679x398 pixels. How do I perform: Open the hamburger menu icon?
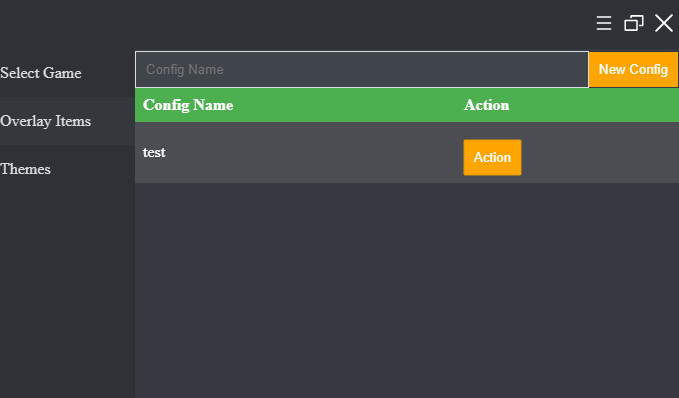tap(604, 23)
